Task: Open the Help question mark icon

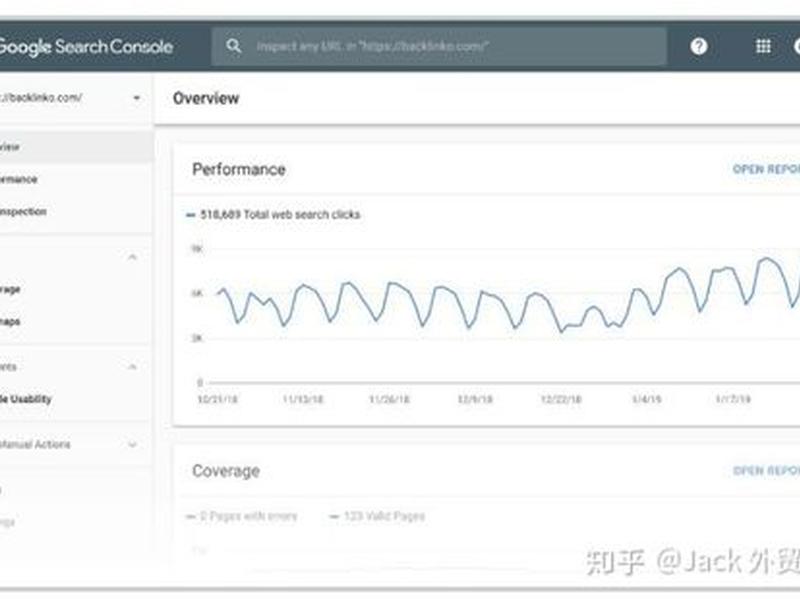Action: pyautogui.click(x=698, y=46)
